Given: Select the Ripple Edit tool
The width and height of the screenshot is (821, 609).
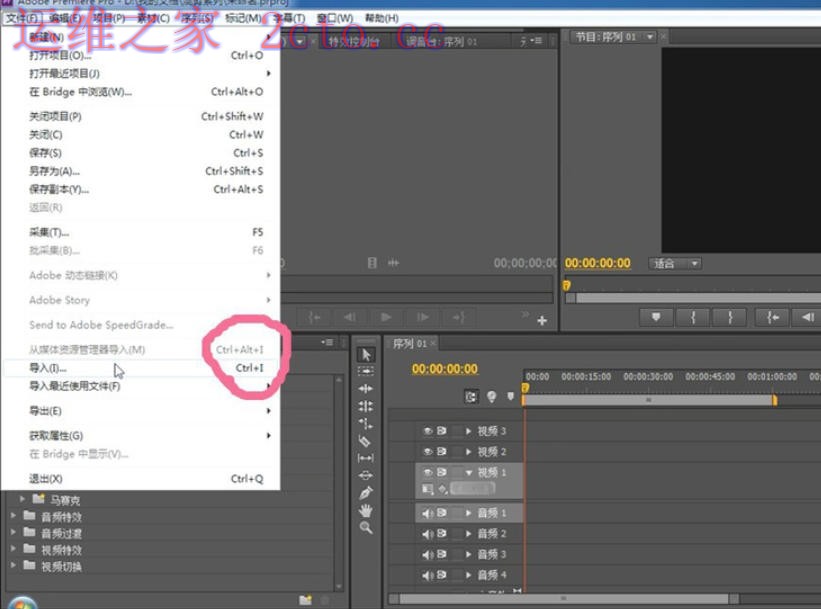Looking at the screenshot, I should tap(366, 389).
